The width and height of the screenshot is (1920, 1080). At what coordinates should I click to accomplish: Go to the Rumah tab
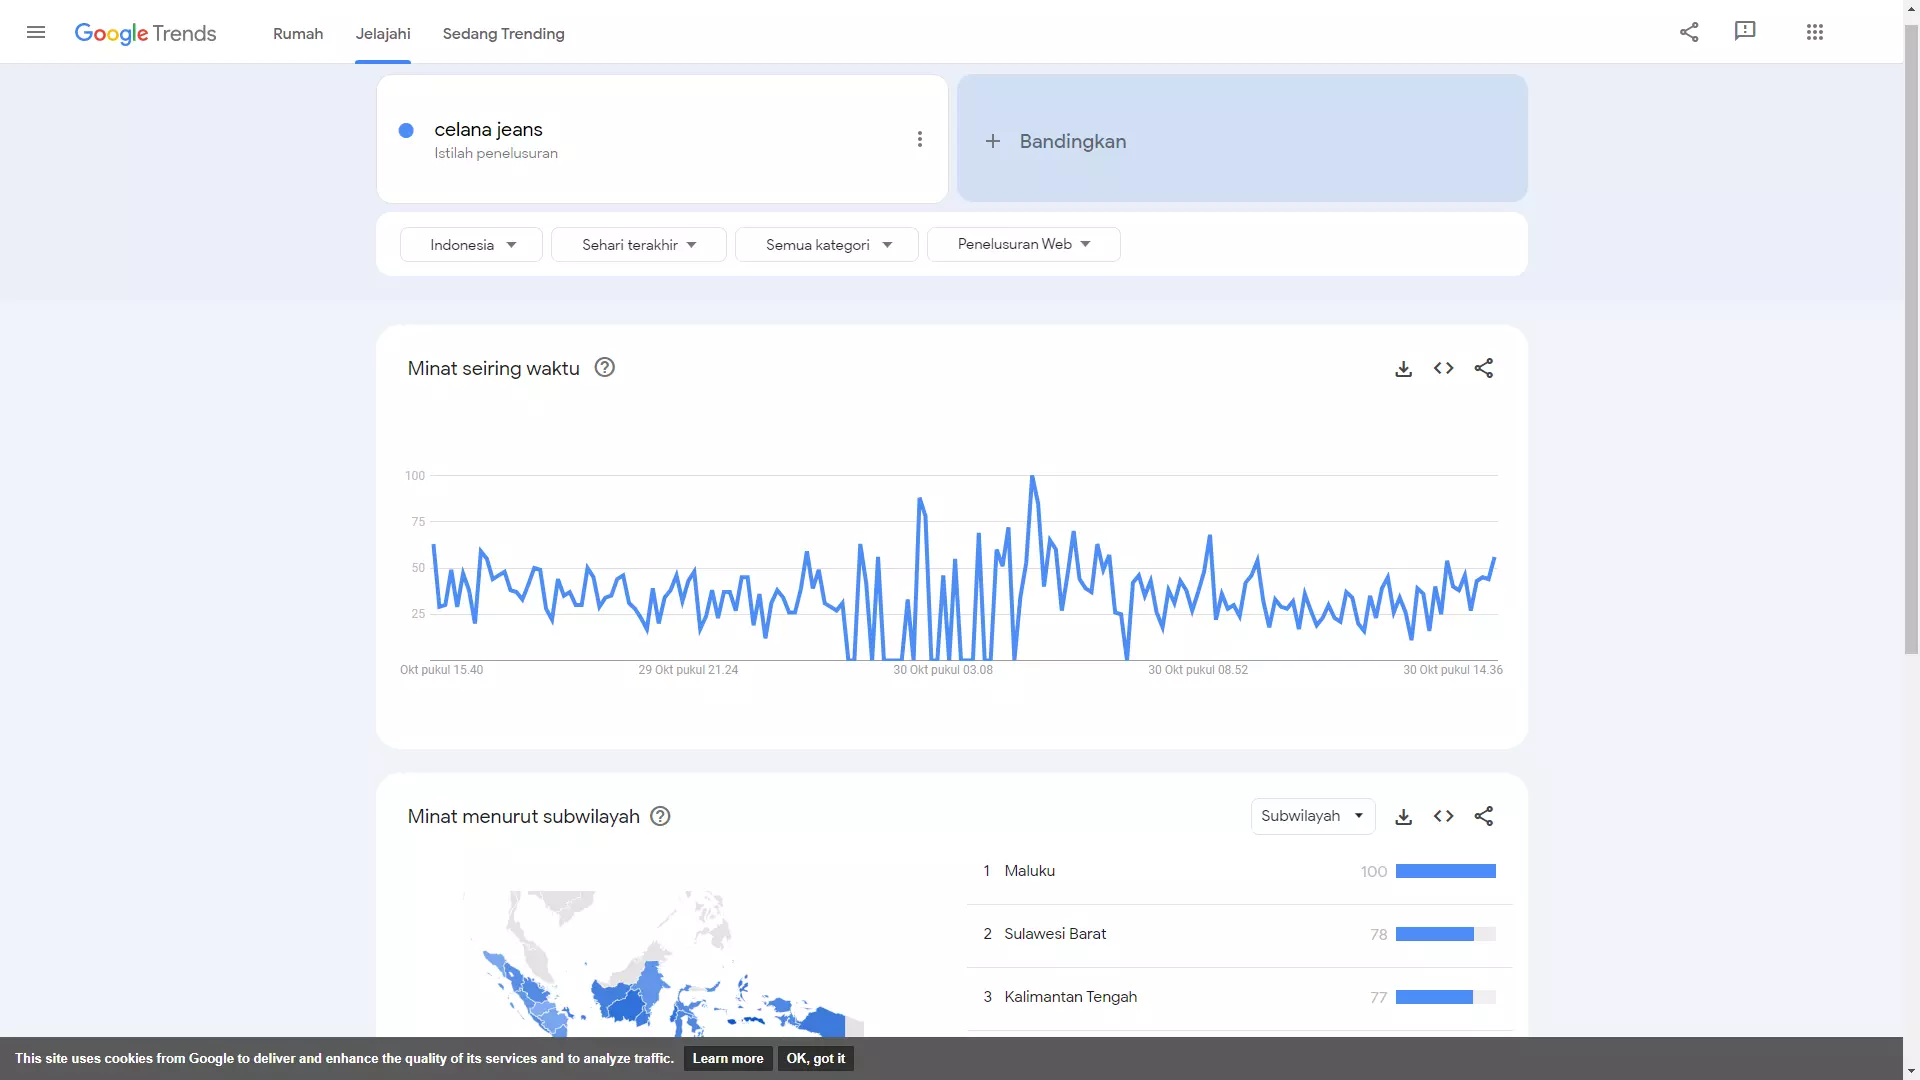(x=297, y=33)
